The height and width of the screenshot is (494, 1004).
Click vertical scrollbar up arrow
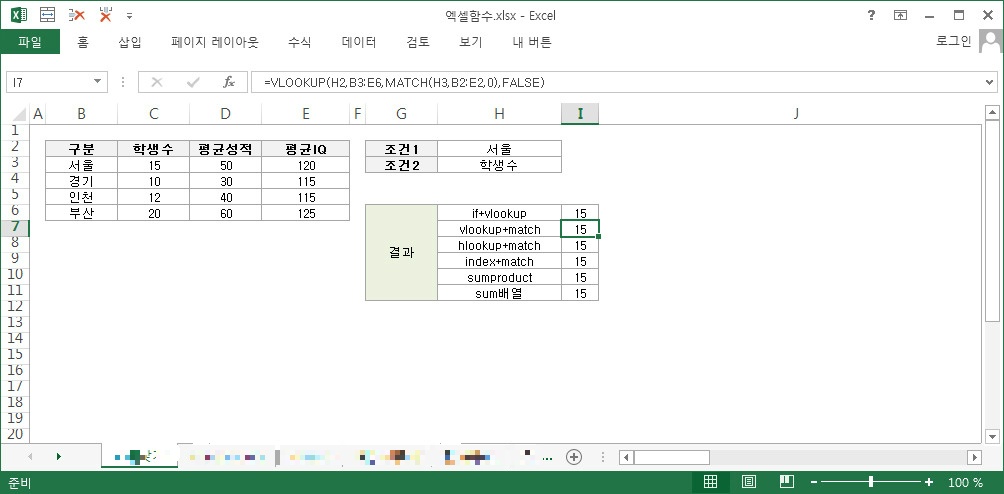[x=992, y=114]
